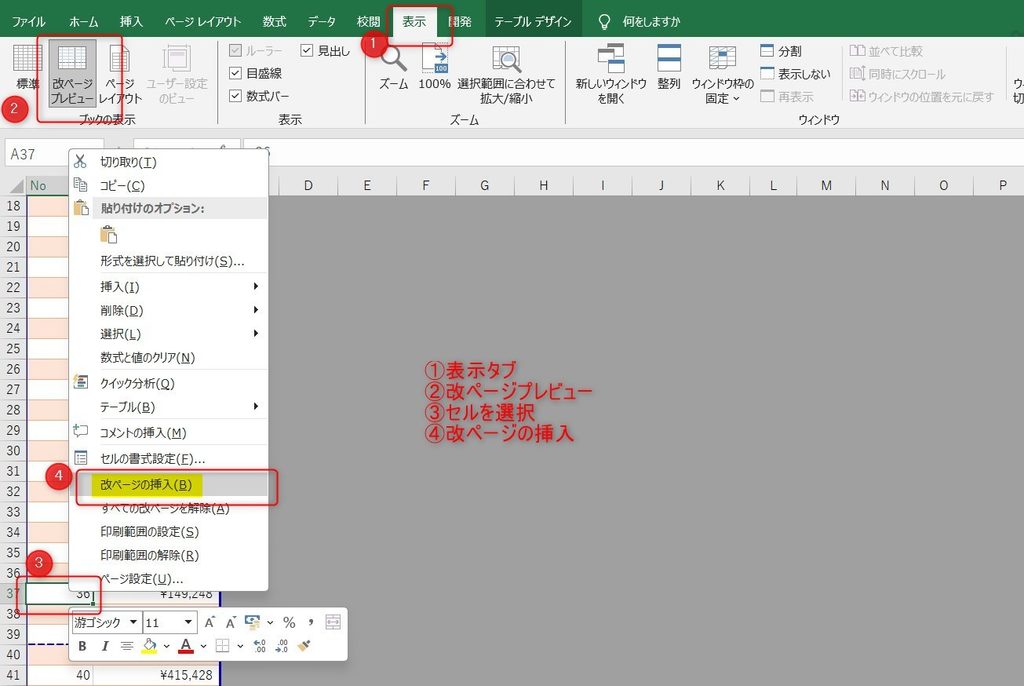Choose コピー(C) from context menu

pyautogui.click(x=168, y=186)
